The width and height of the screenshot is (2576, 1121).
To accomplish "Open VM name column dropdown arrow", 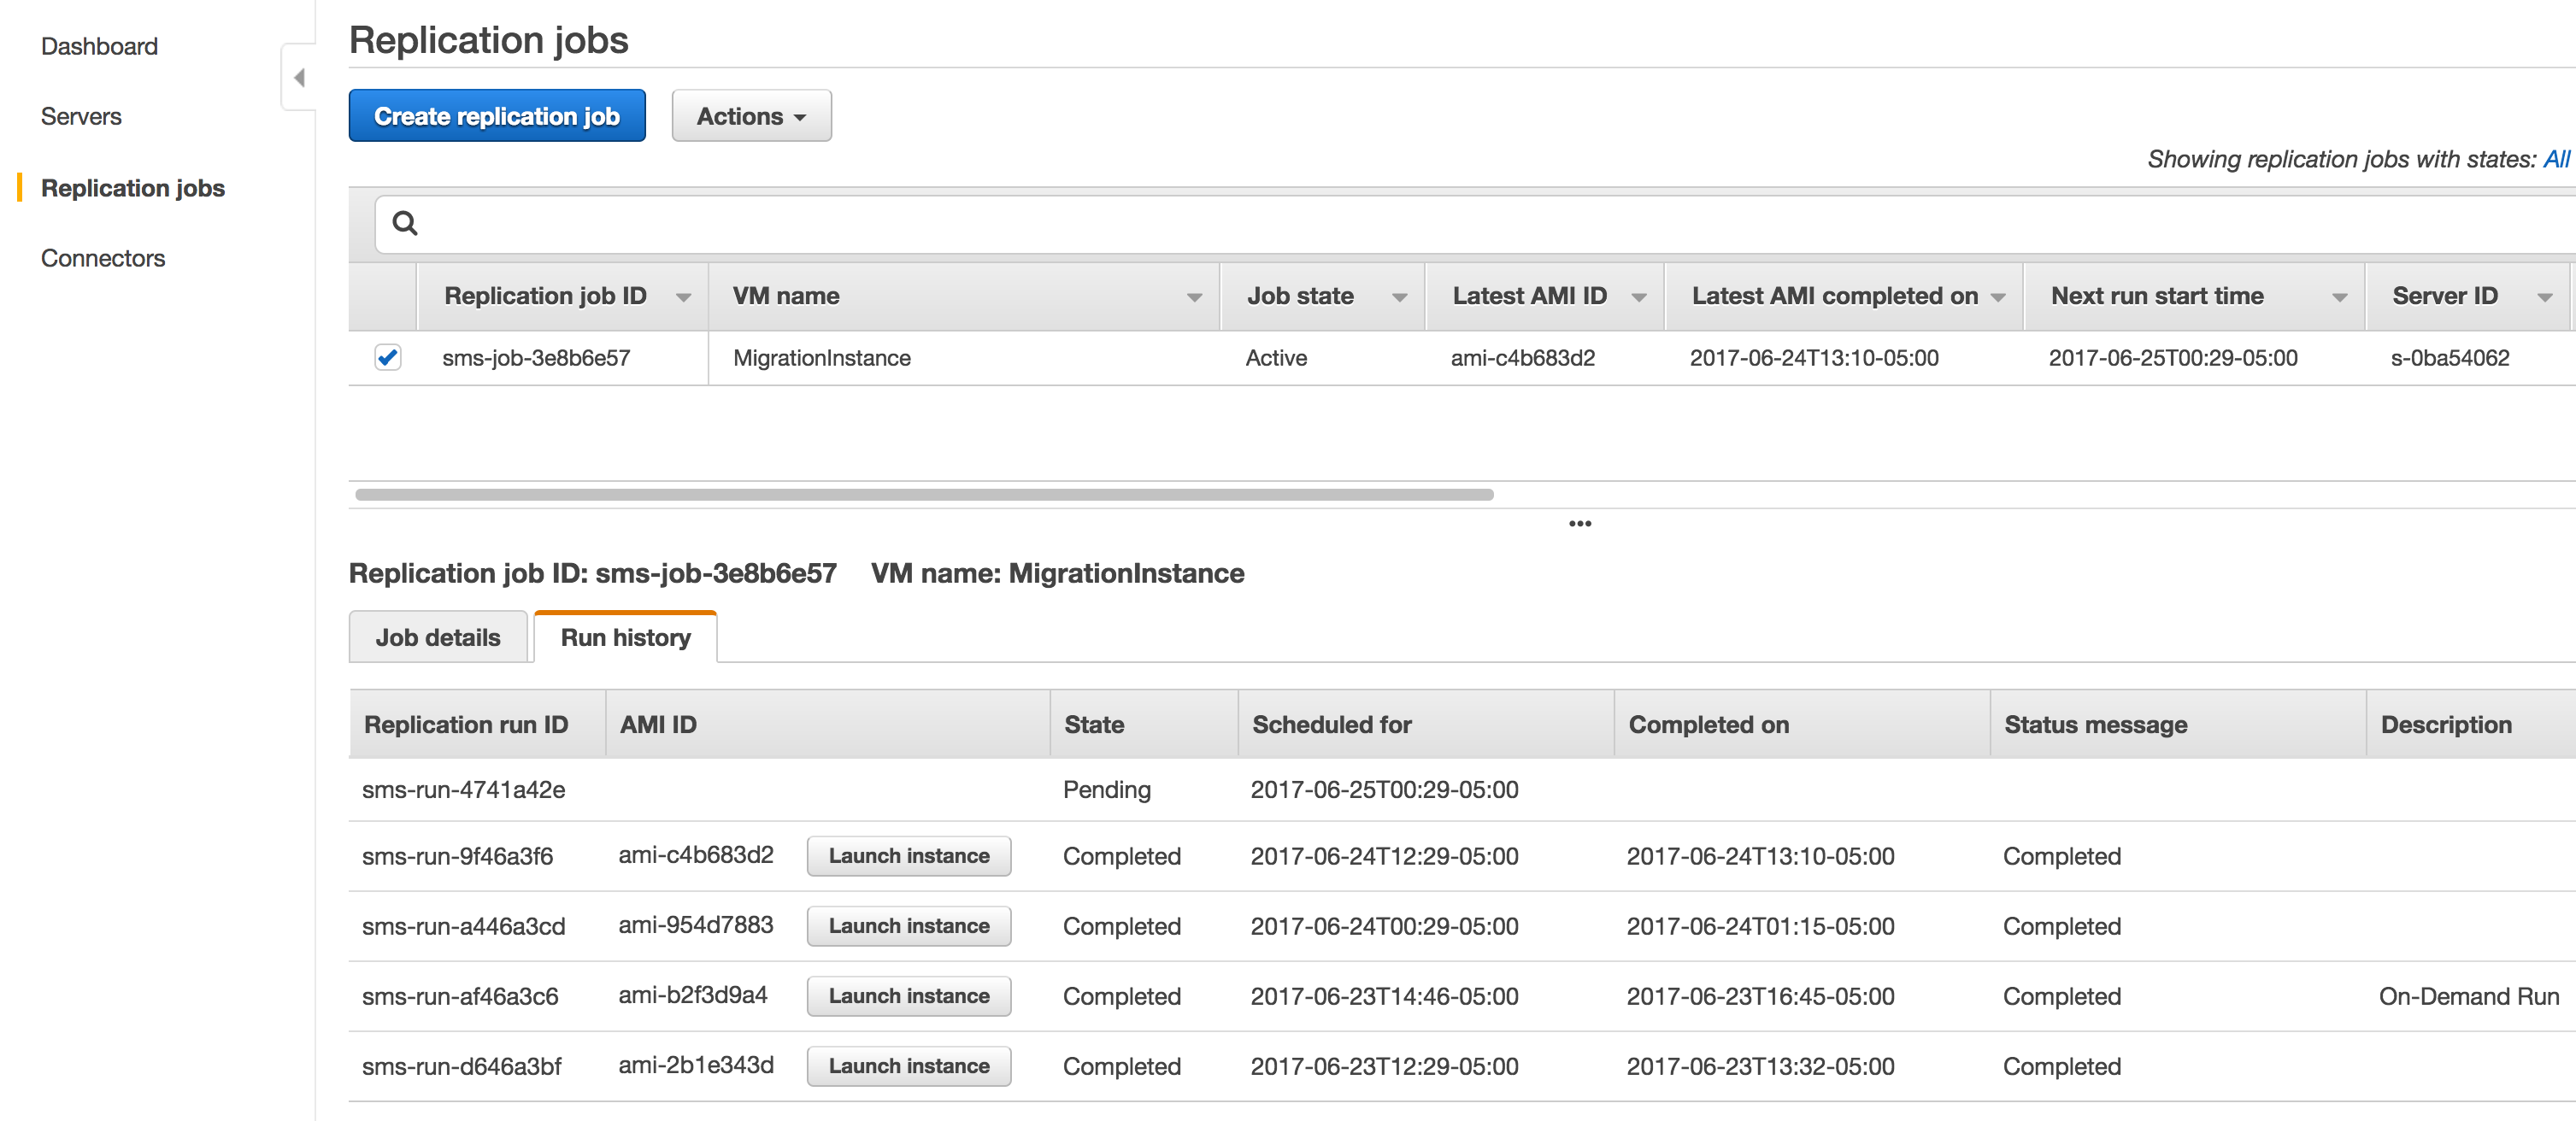I will 1194,297.
